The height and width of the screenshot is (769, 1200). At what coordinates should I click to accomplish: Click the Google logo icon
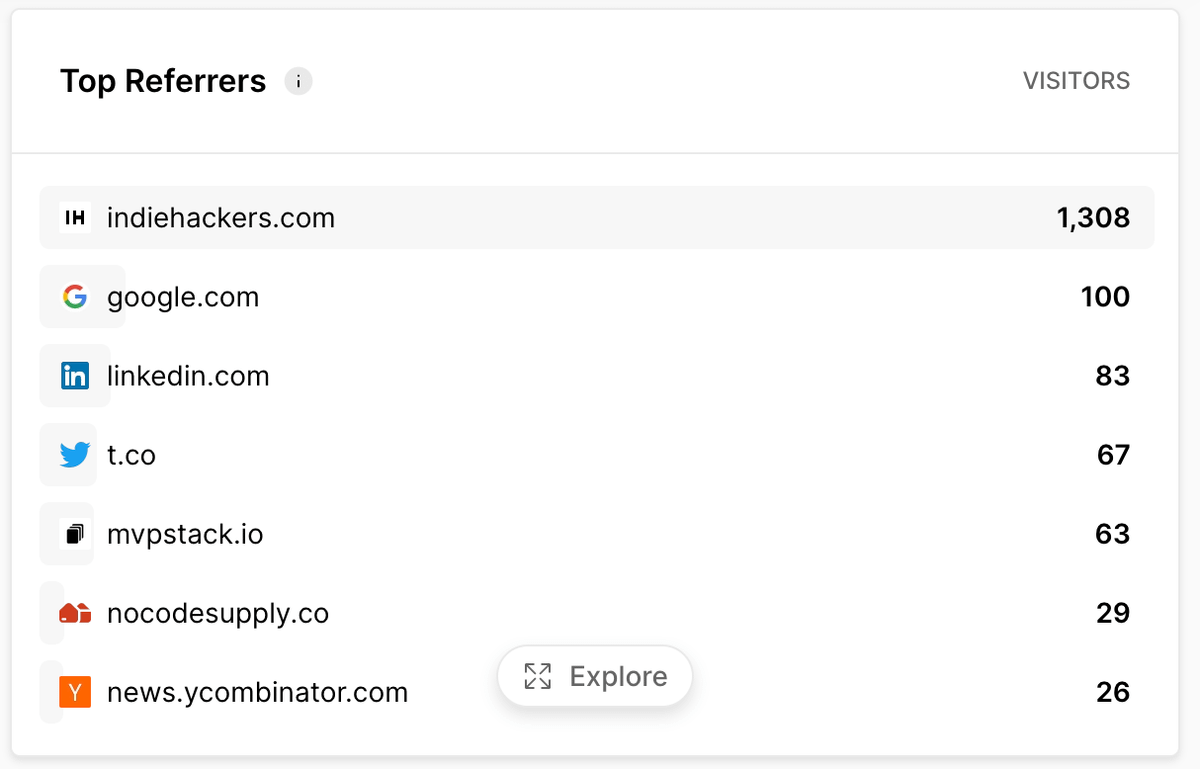pyautogui.click(x=75, y=297)
